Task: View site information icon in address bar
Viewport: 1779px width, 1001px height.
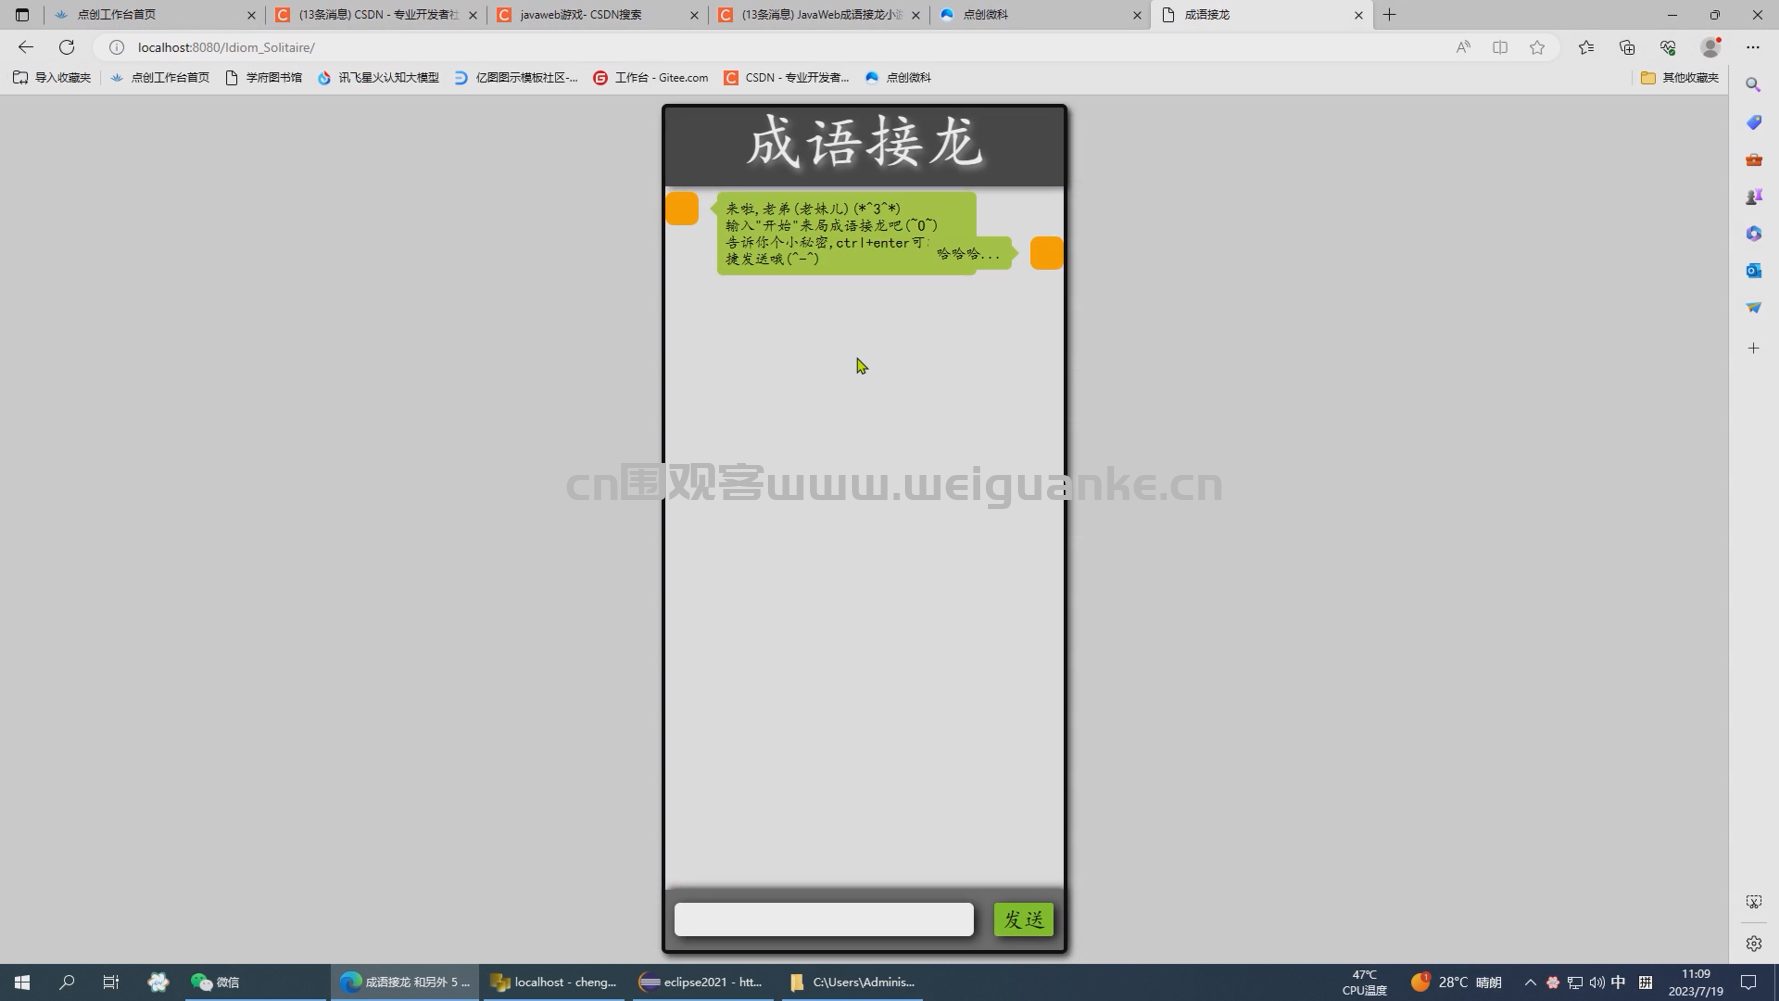Action: click(116, 47)
